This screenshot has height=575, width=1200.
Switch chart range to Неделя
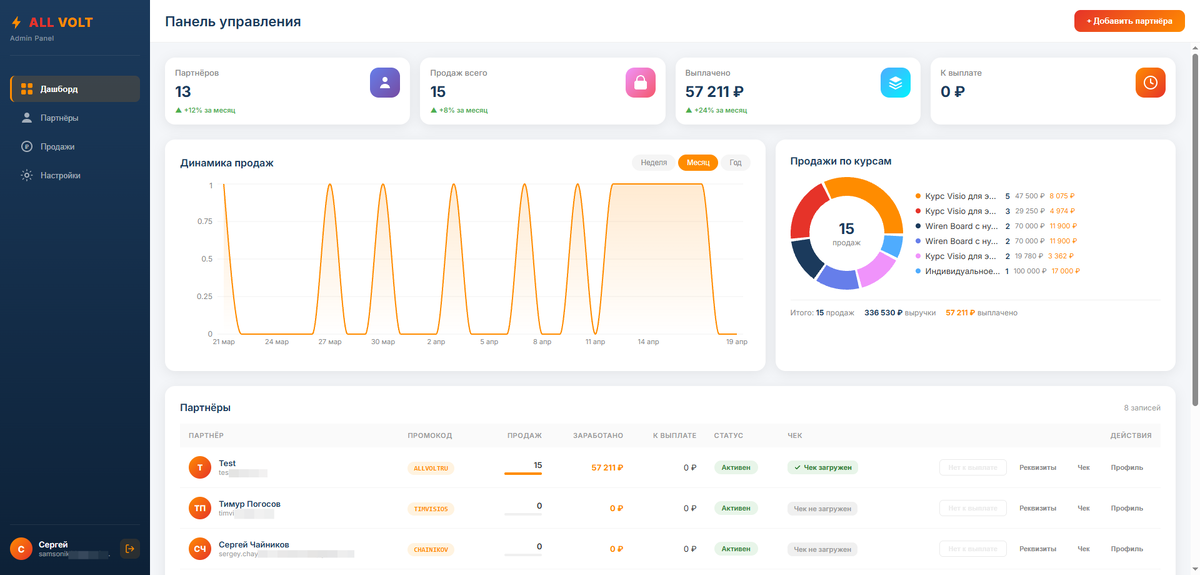(x=654, y=162)
